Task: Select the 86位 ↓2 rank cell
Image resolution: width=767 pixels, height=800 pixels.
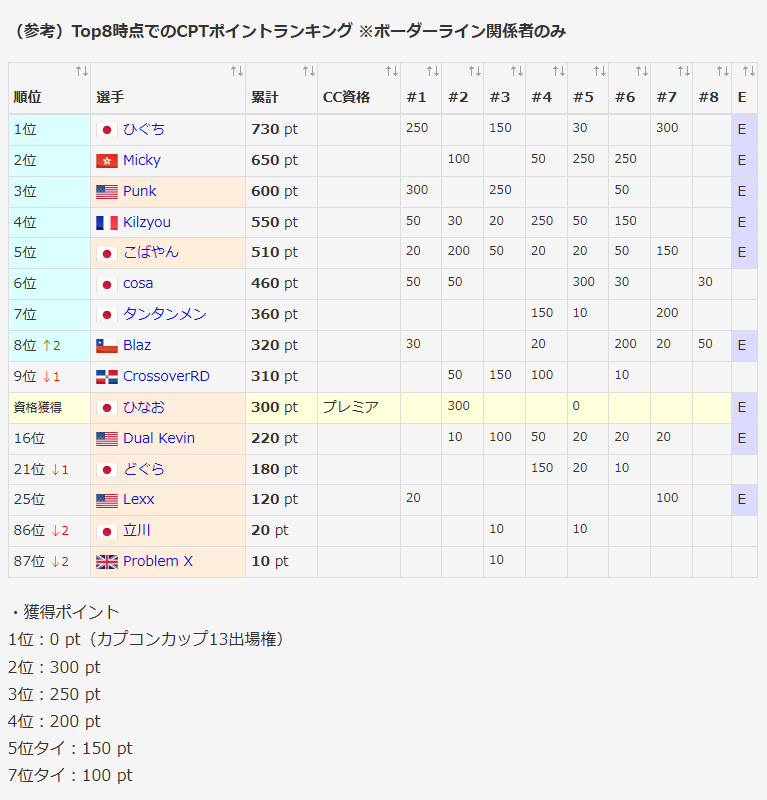Action: coord(50,531)
